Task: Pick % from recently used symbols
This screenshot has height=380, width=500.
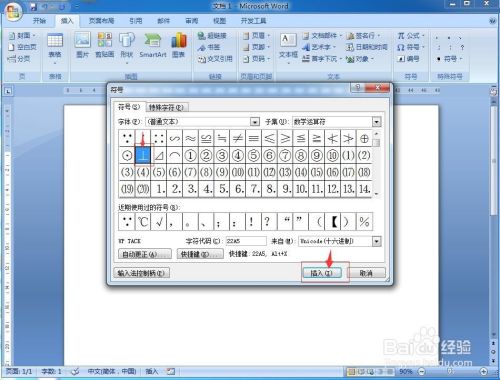Action: (x=364, y=222)
